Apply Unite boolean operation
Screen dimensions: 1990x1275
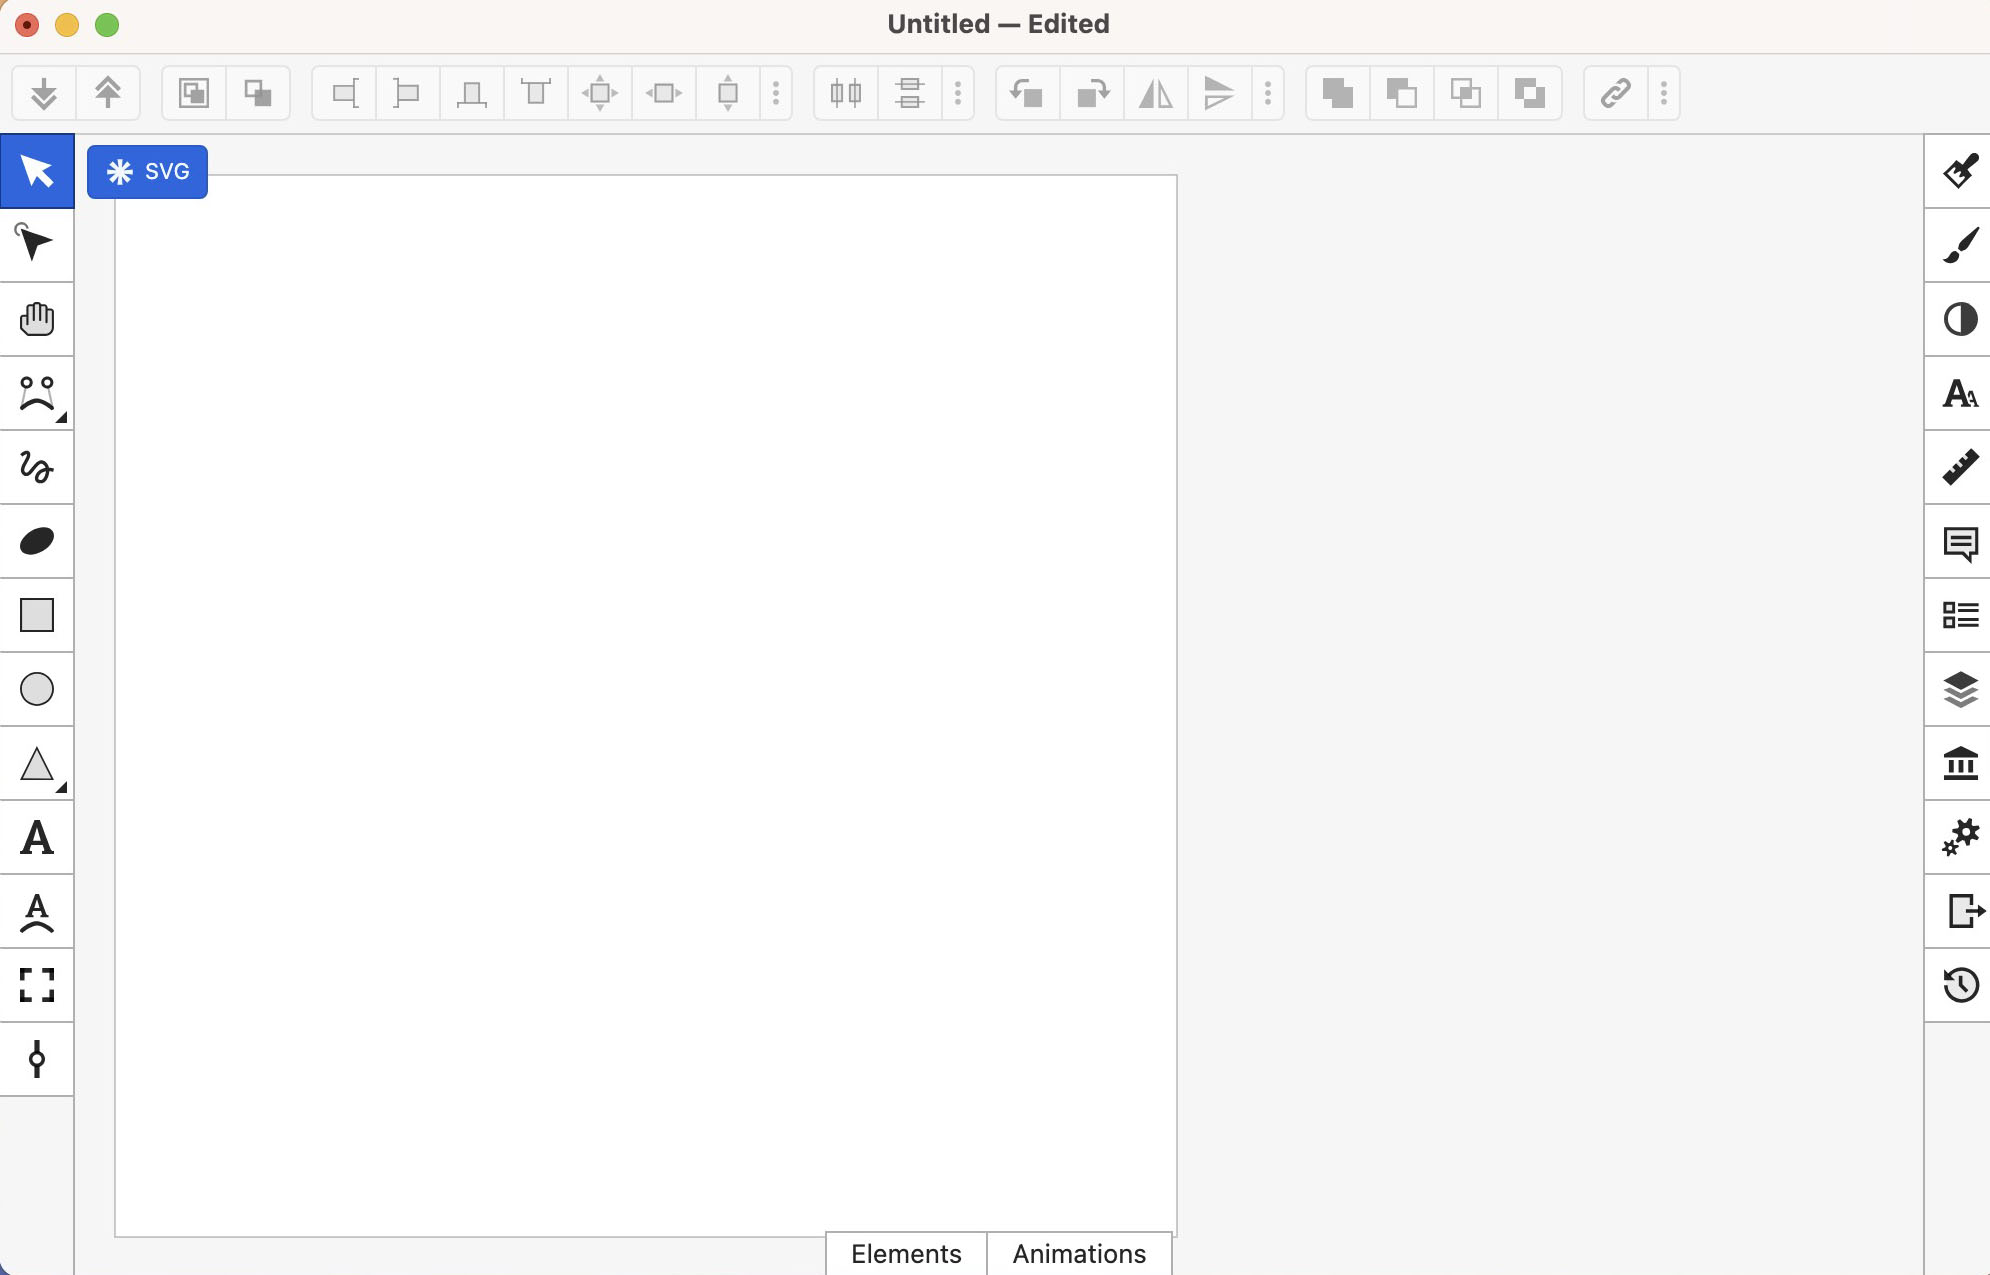click(1338, 93)
